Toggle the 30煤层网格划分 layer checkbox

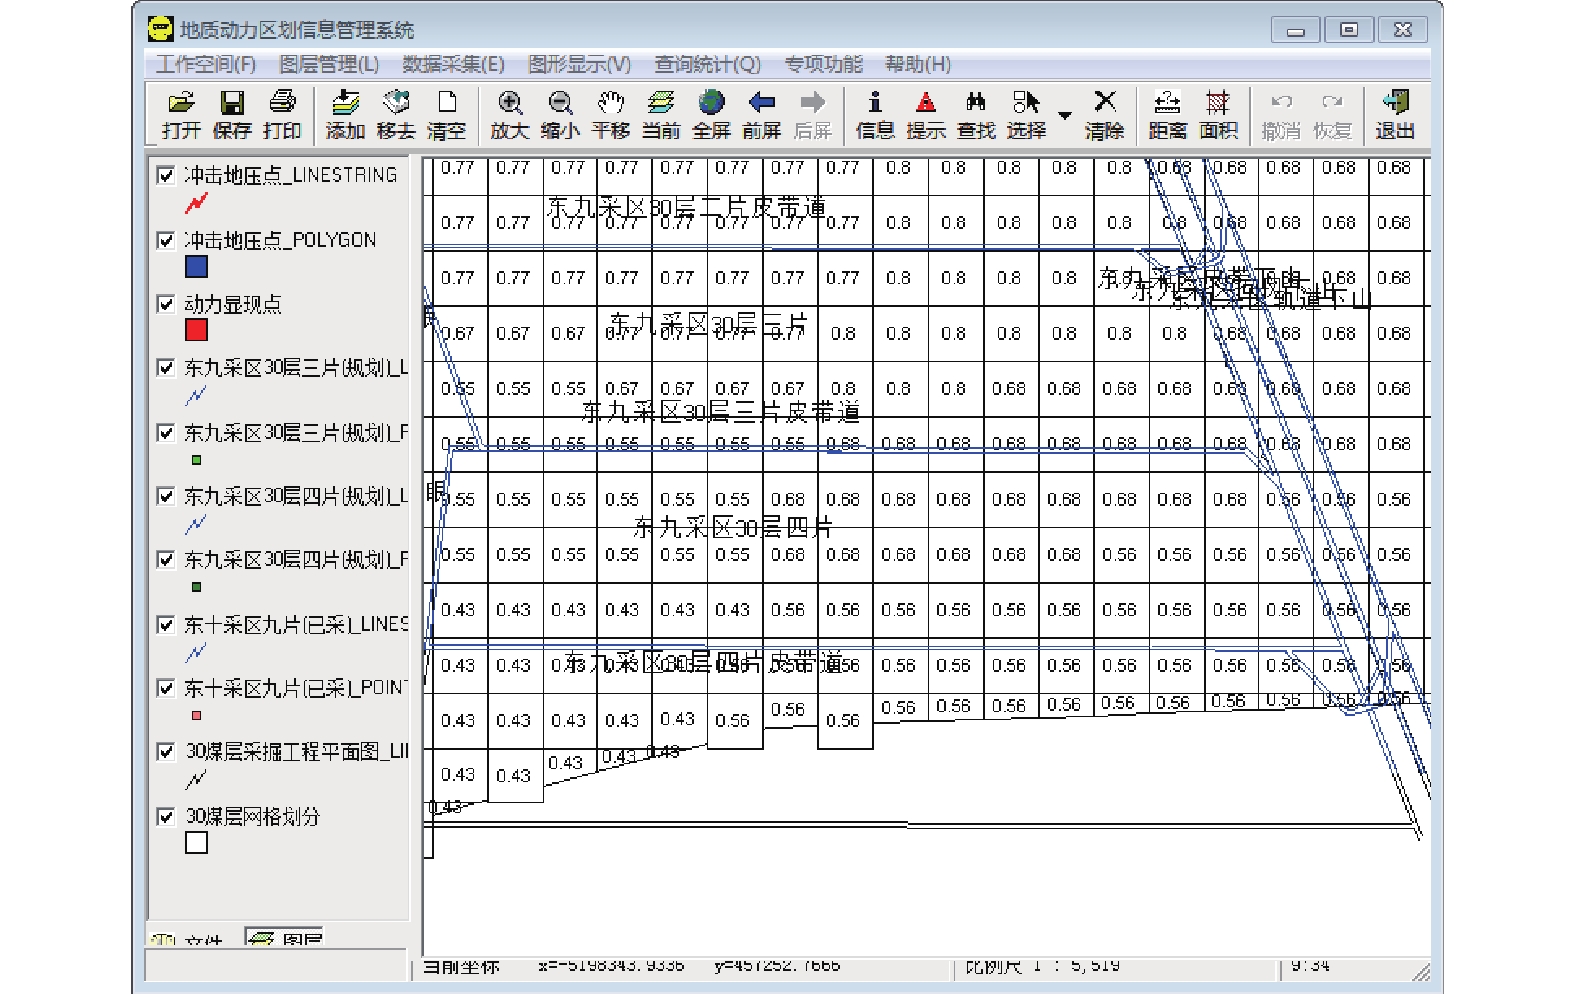(166, 817)
